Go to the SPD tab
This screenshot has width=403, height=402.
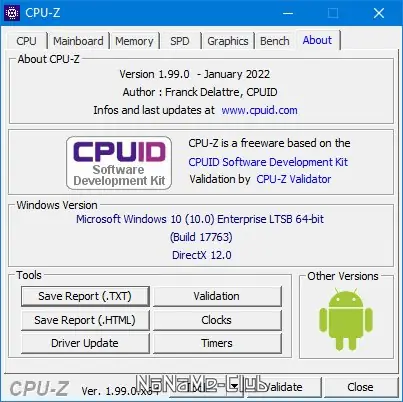180,41
